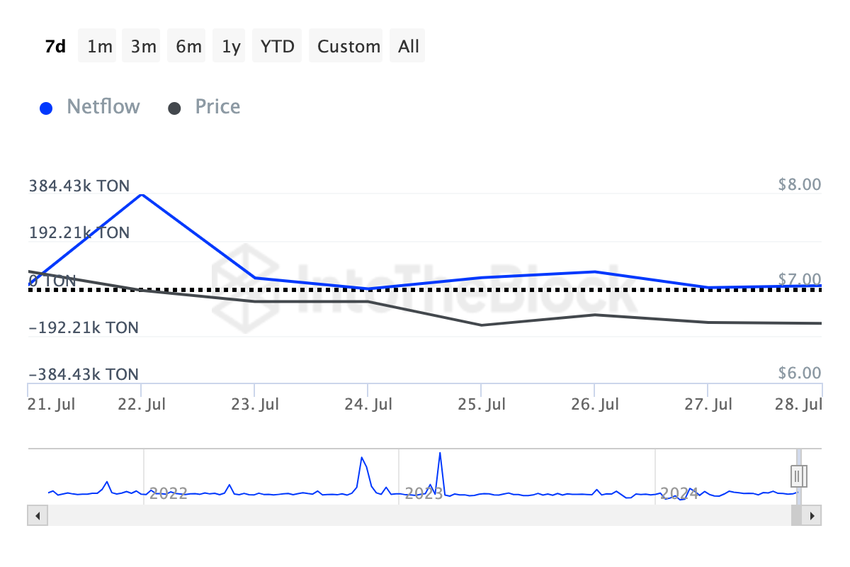
Task: Open the Custom date range picker
Action: (348, 46)
